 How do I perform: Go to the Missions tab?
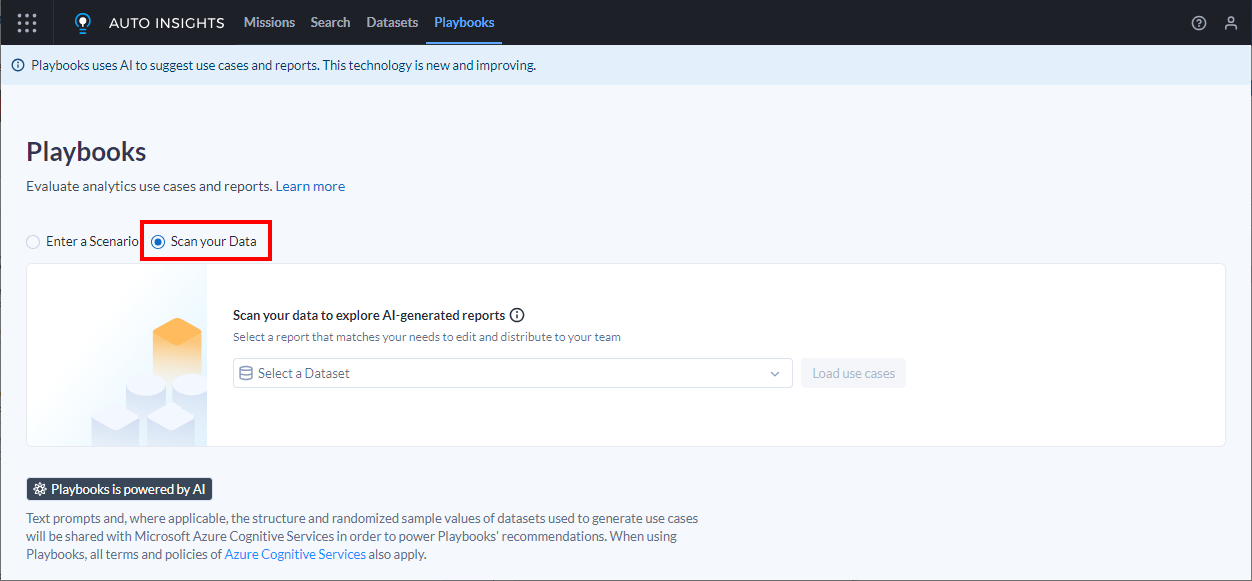click(x=269, y=22)
